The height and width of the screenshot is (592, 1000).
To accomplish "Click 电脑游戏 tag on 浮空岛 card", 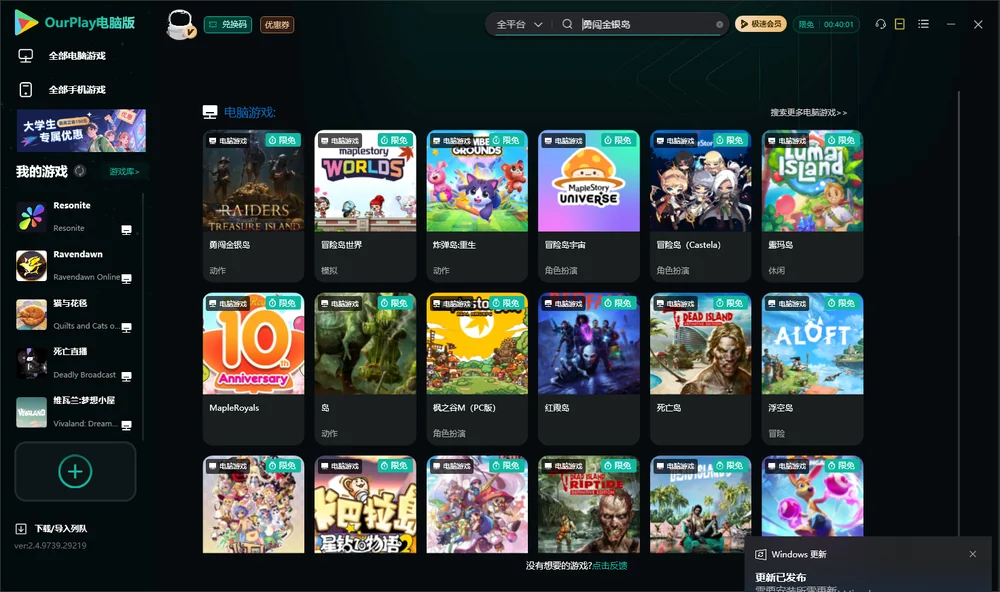I will pos(788,304).
